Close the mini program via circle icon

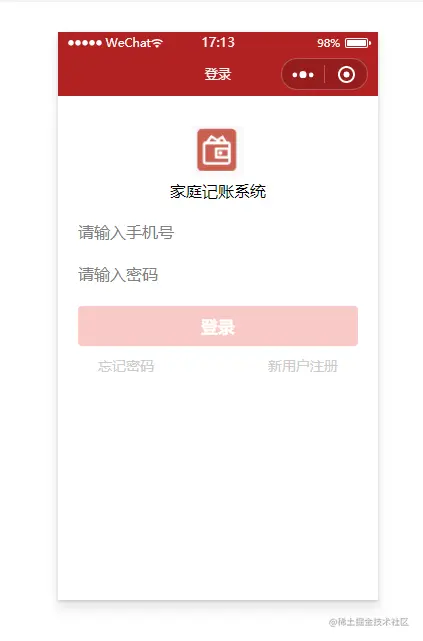pyautogui.click(x=346, y=75)
